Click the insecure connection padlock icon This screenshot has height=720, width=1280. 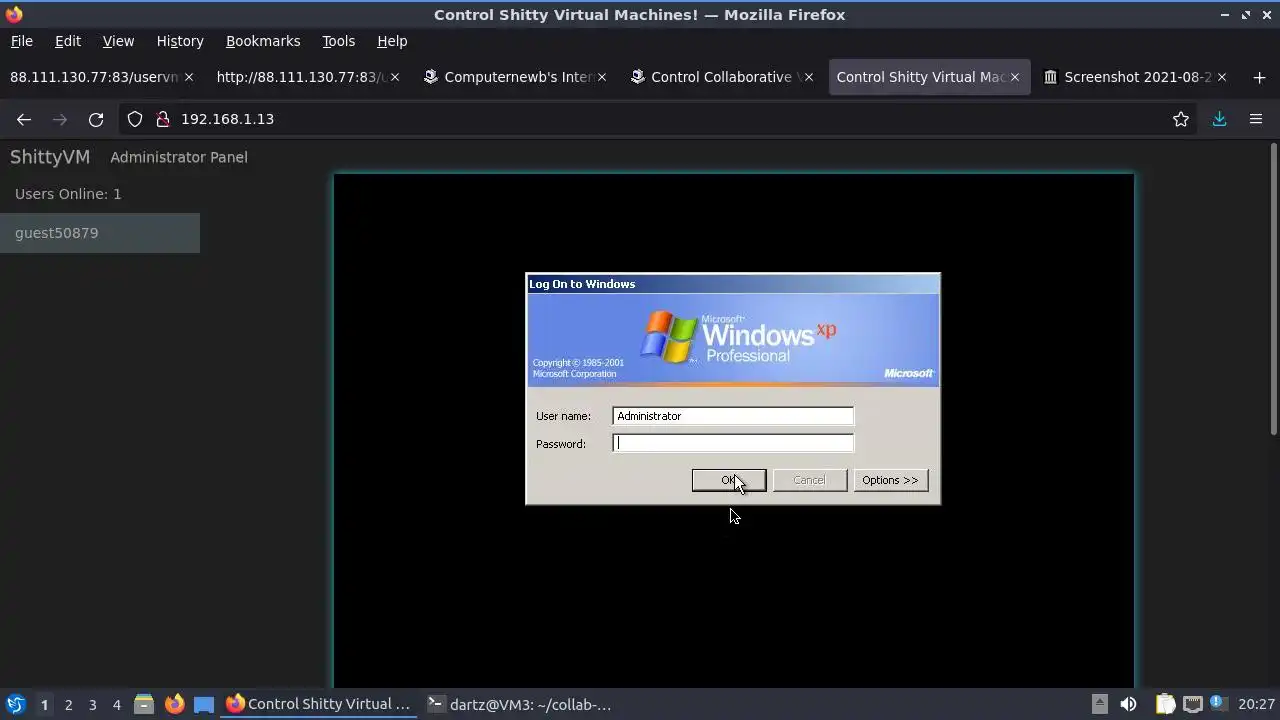pyautogui.click(x=162, y=119)
